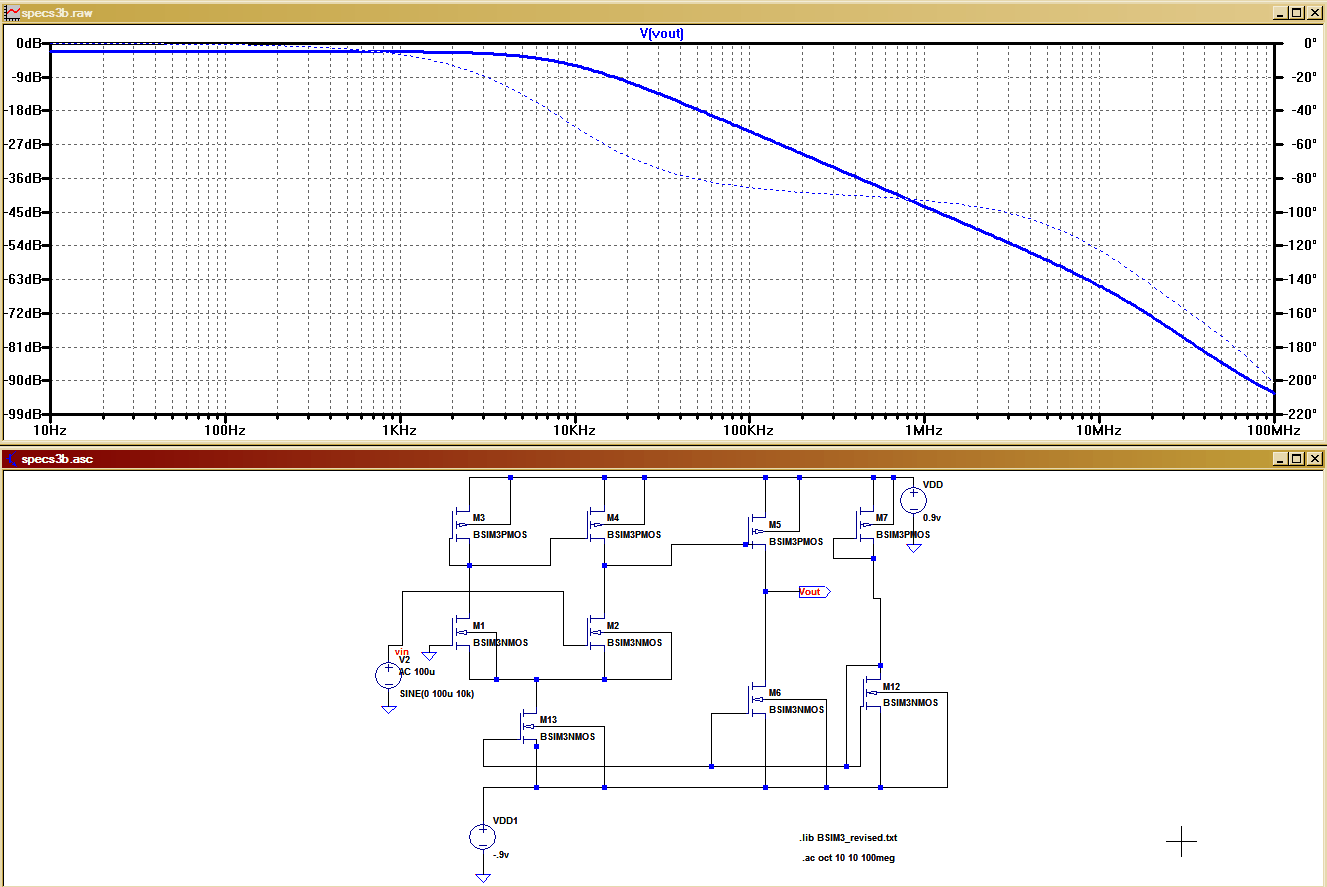Click the AC 100u value of V2
Image resolution: width=1327 pixels, height=887 pixels.
(417, 672)
